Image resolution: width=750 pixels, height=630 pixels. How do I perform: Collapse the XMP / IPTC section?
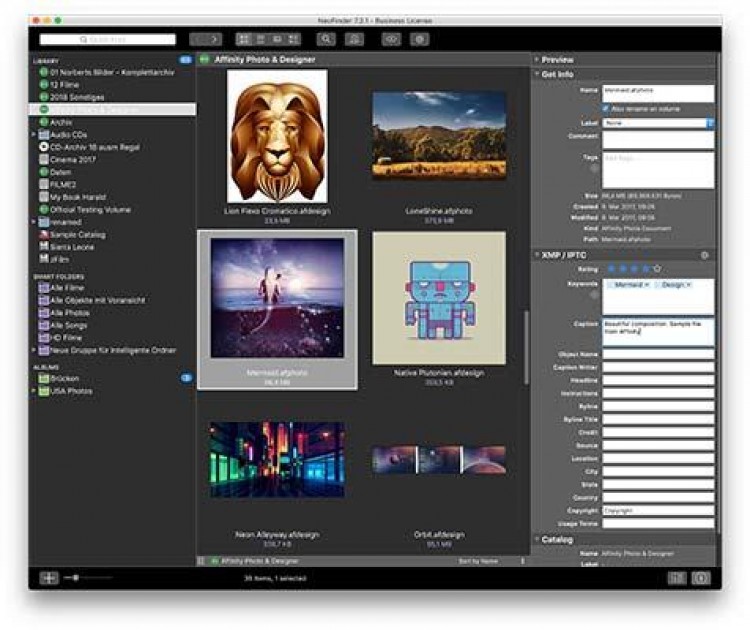(x=537, y=255)
